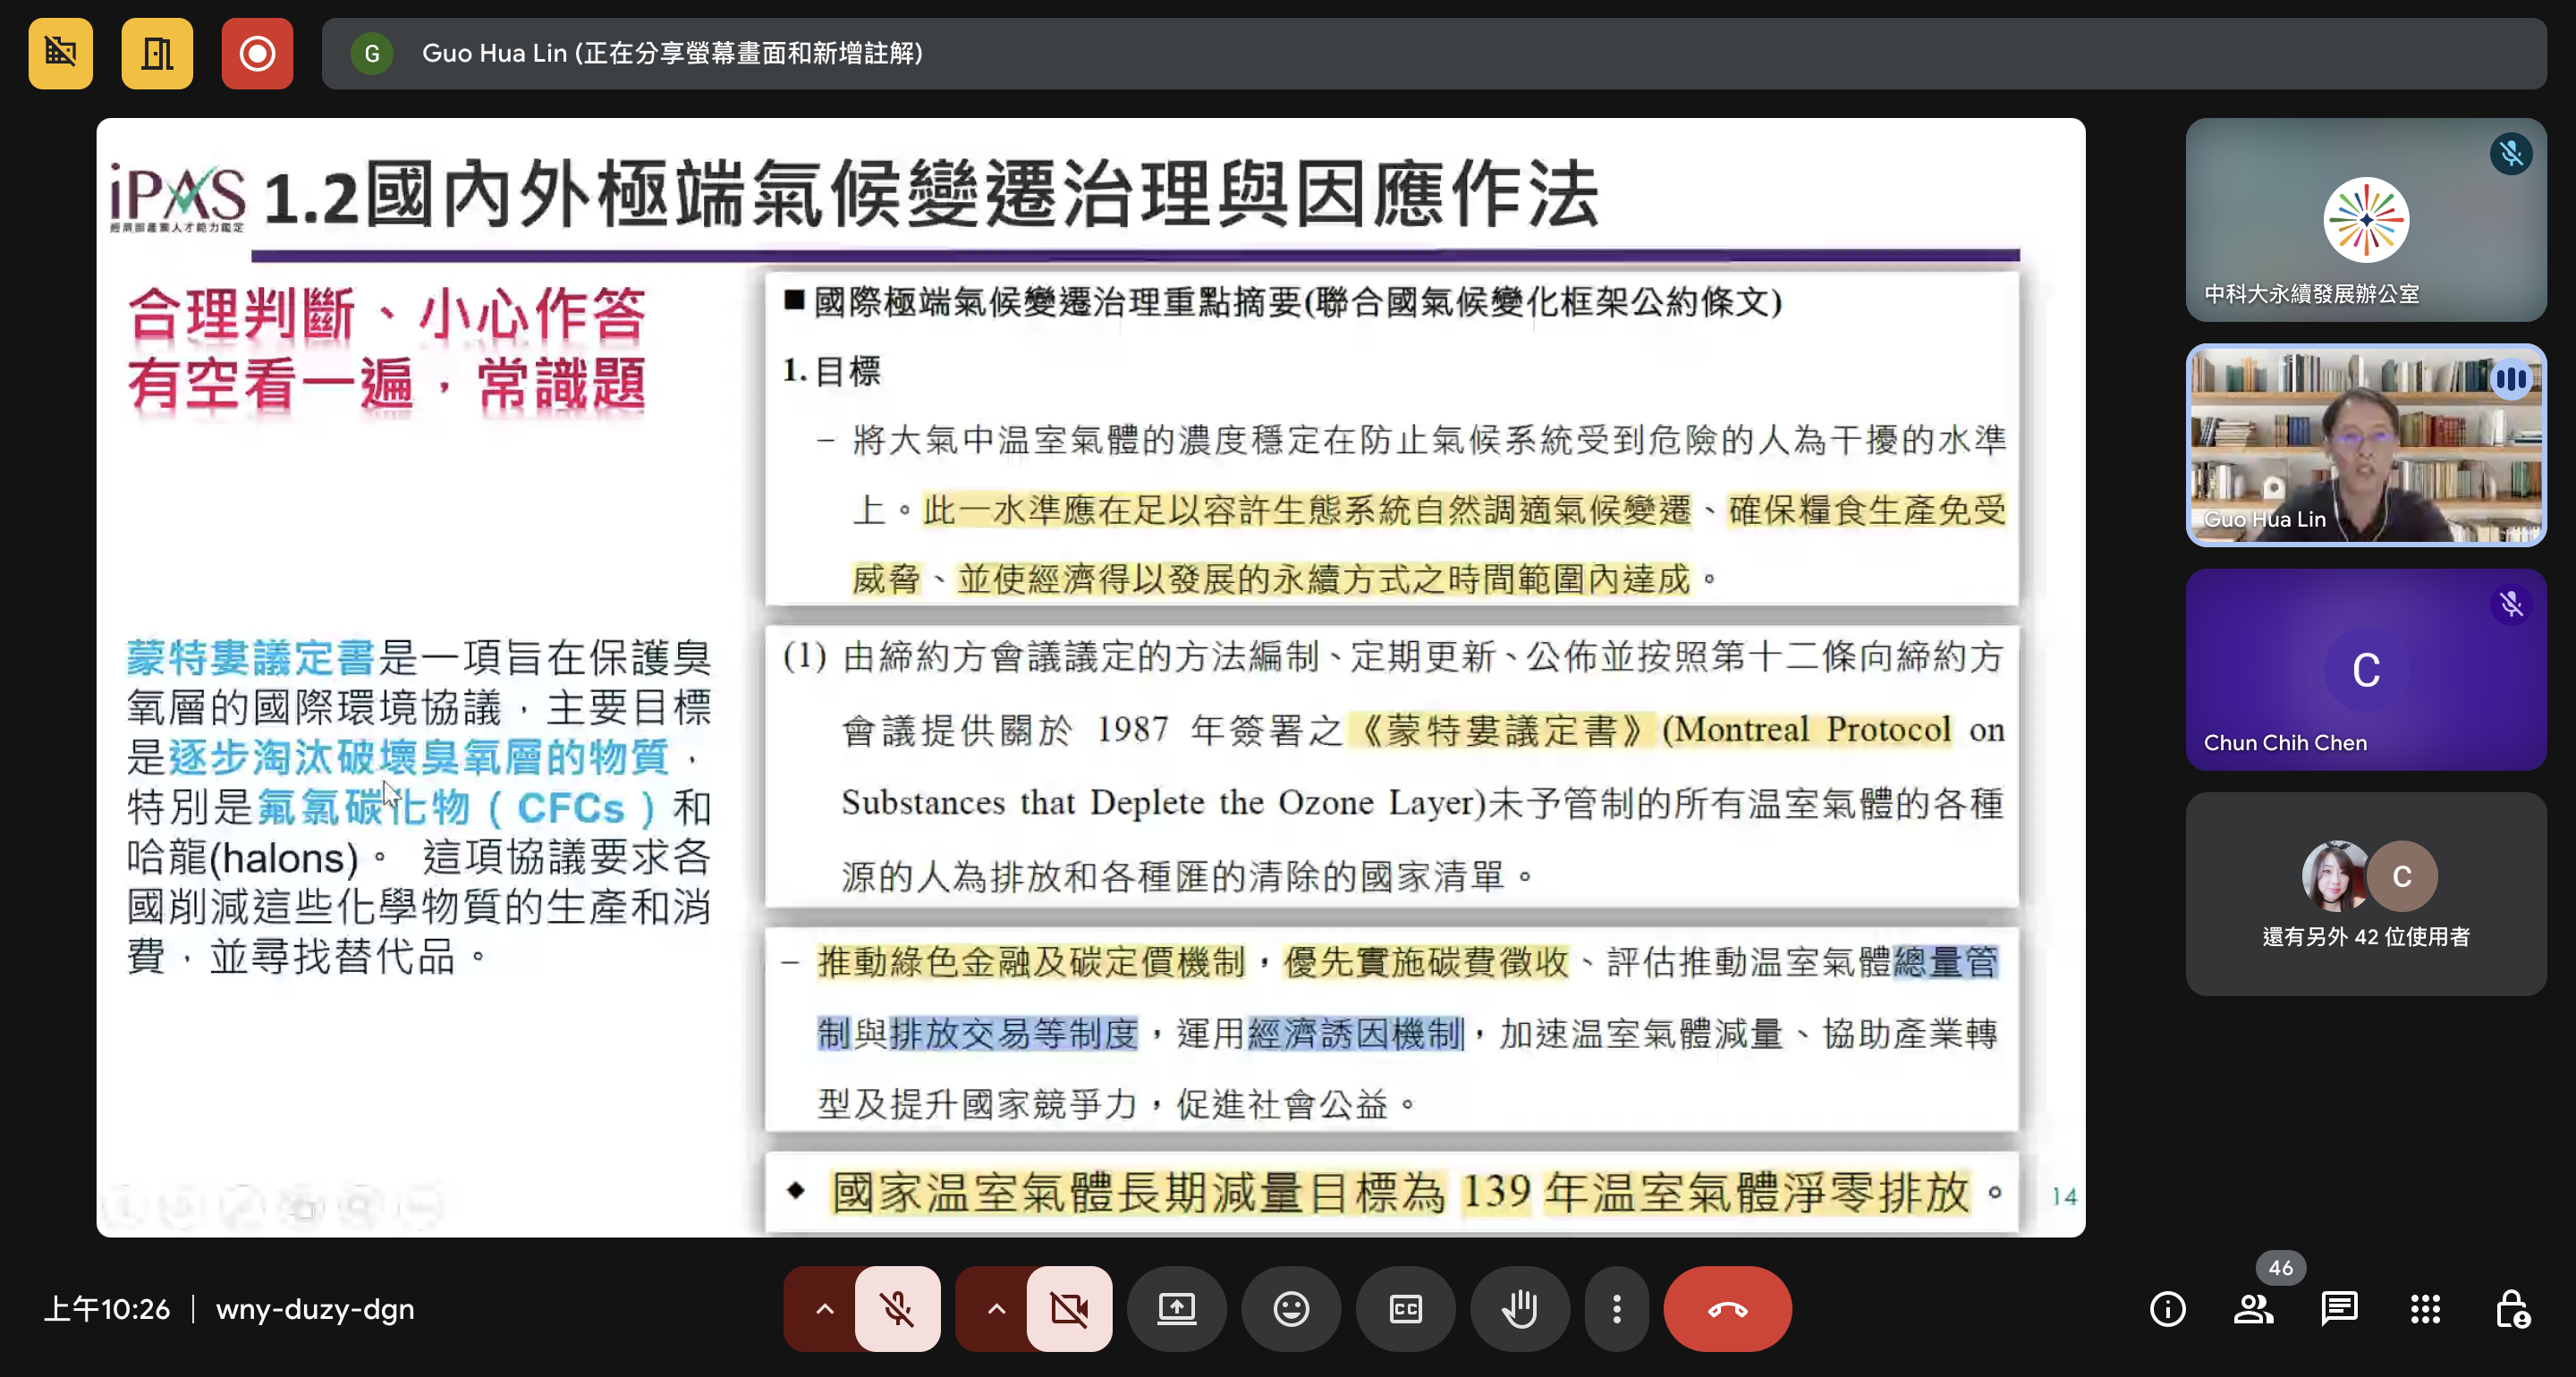Show everyone via the people icon
Screen dimensions: 2576x1377
2253,1308
